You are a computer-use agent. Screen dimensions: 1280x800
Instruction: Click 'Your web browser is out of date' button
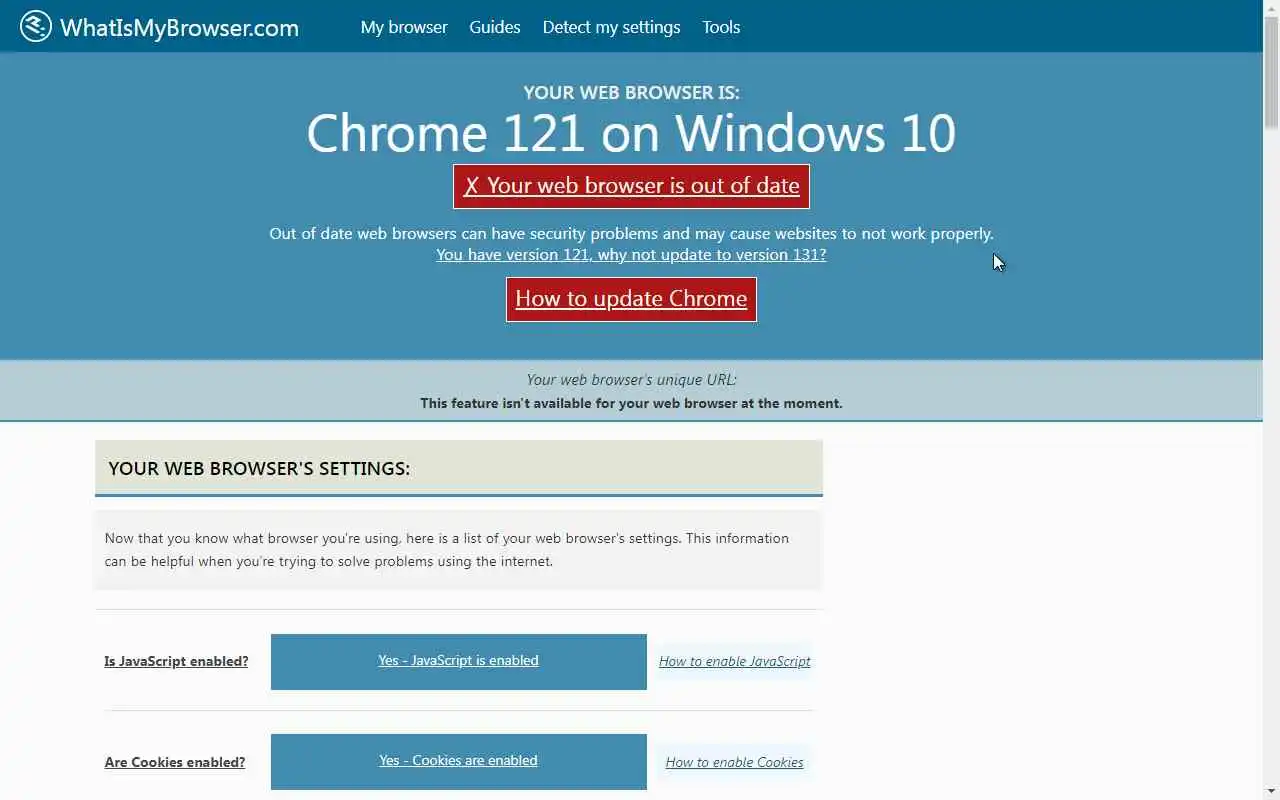point(631,186)
